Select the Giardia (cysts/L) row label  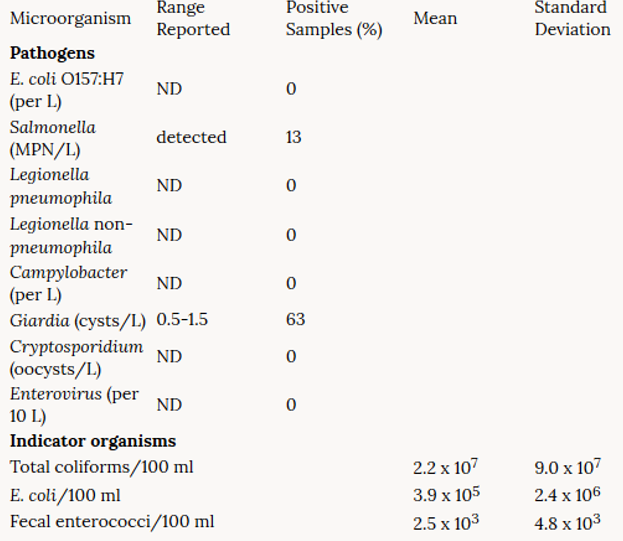(x=78, y=320)
